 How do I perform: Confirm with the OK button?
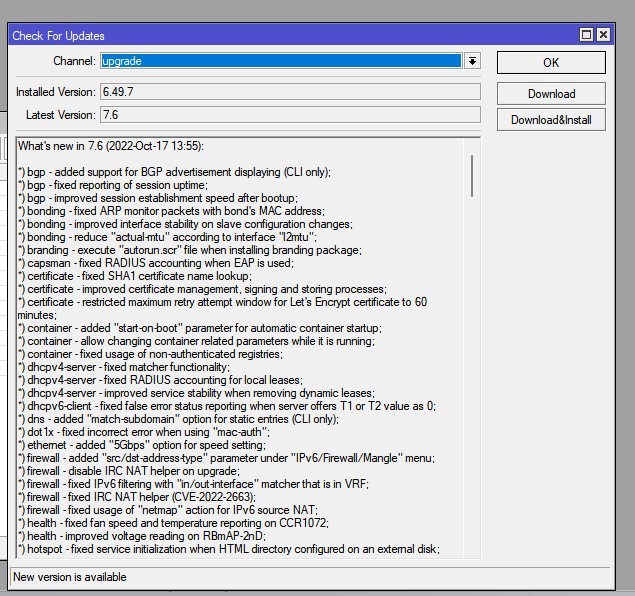(551, 63)
